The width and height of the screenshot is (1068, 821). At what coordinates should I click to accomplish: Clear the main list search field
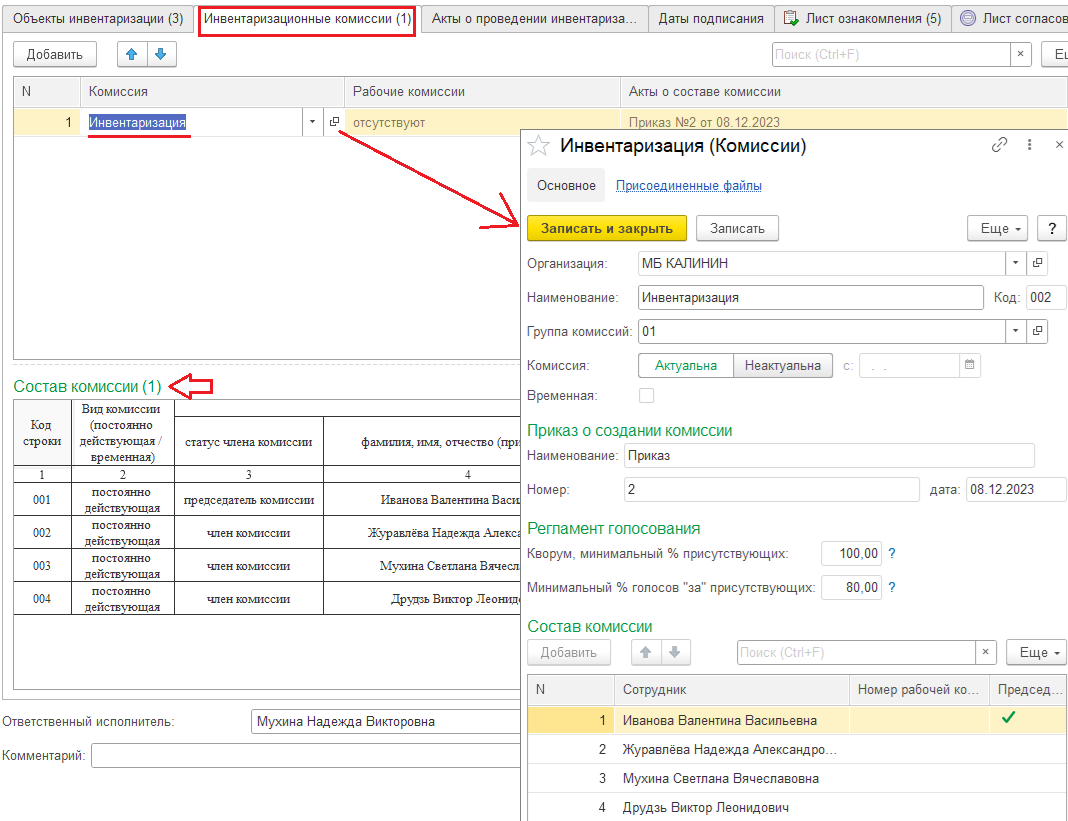pyautogui.click(x=1020, y=55)
